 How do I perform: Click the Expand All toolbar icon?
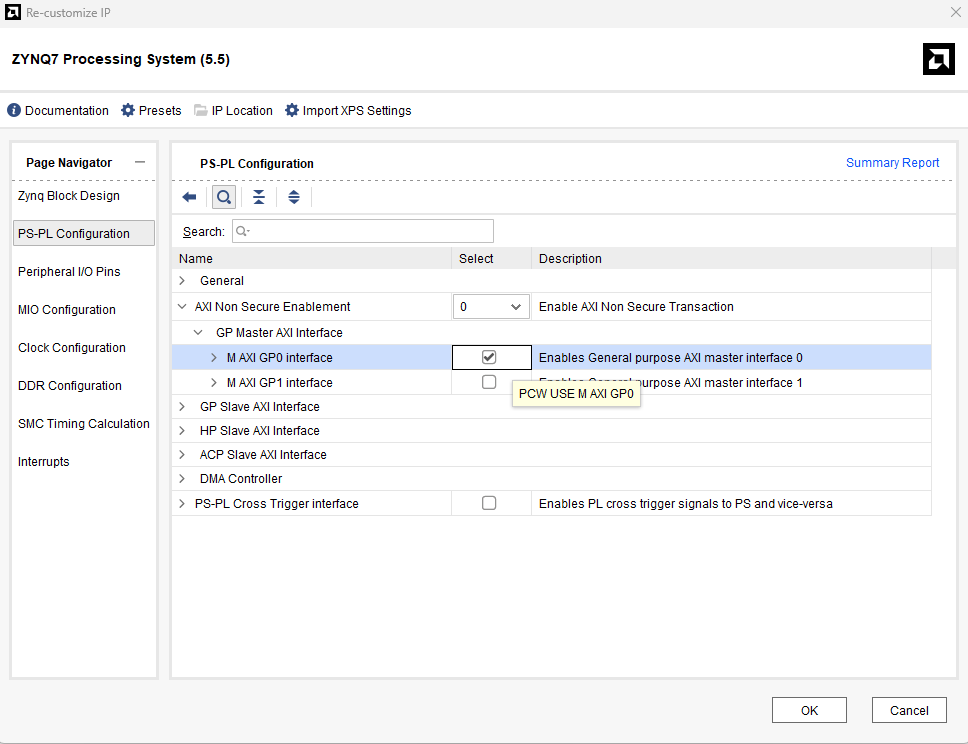[x=294, y=197]
